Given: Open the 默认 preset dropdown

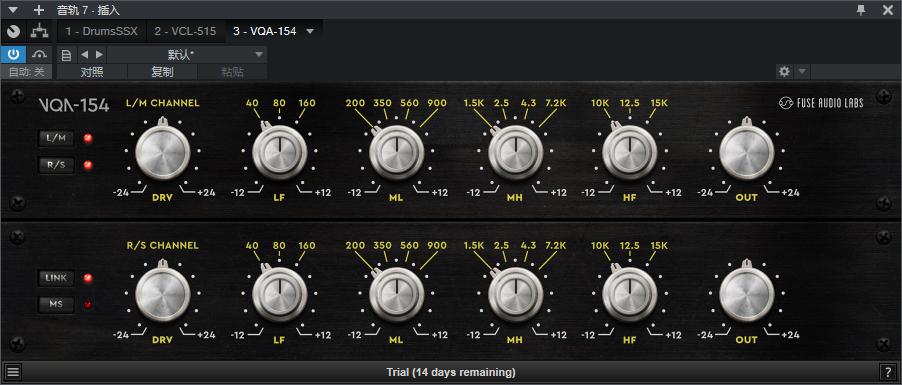Looking at the screenshot, I should [x=187, y=55].
